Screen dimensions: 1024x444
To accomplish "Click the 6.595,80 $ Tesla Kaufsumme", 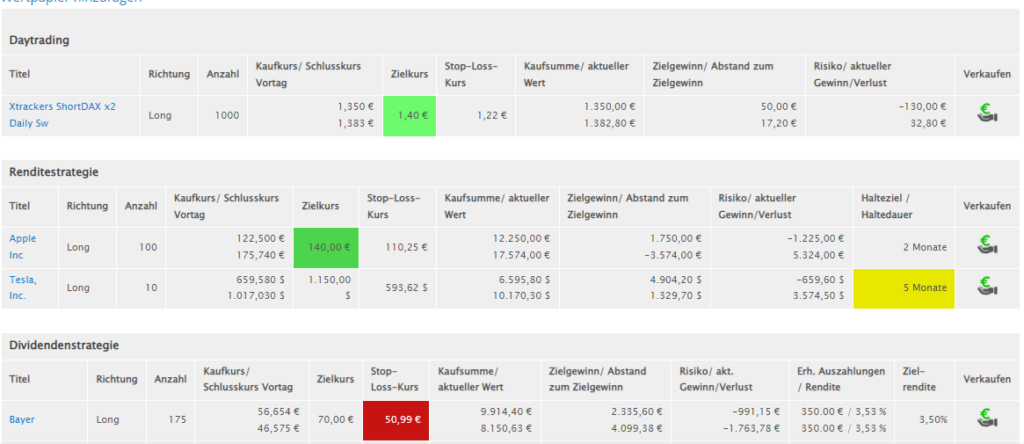I will (524, 279).
